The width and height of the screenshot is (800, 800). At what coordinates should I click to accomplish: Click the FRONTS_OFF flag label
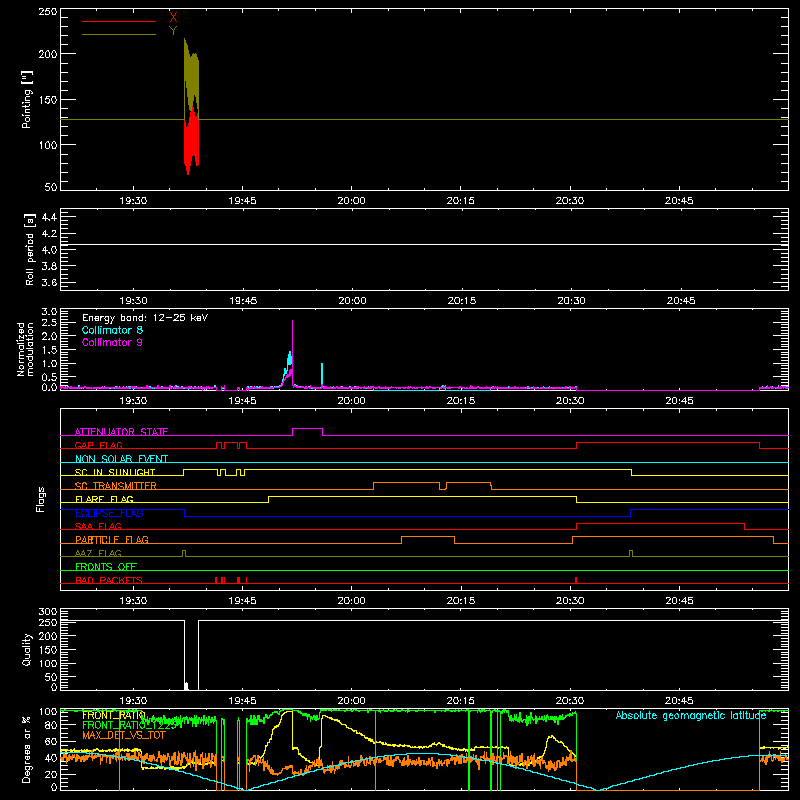point(106,567)
